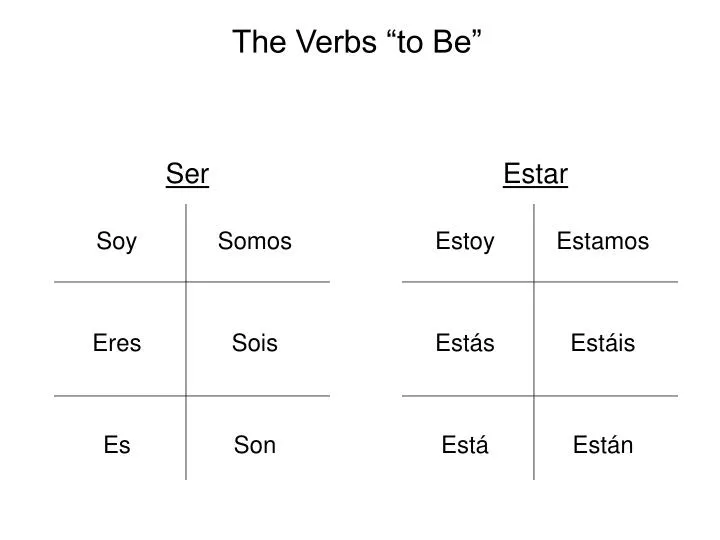720x540 pixels.
Task: Click the word Estáis
Action: [x=603, y=343]
